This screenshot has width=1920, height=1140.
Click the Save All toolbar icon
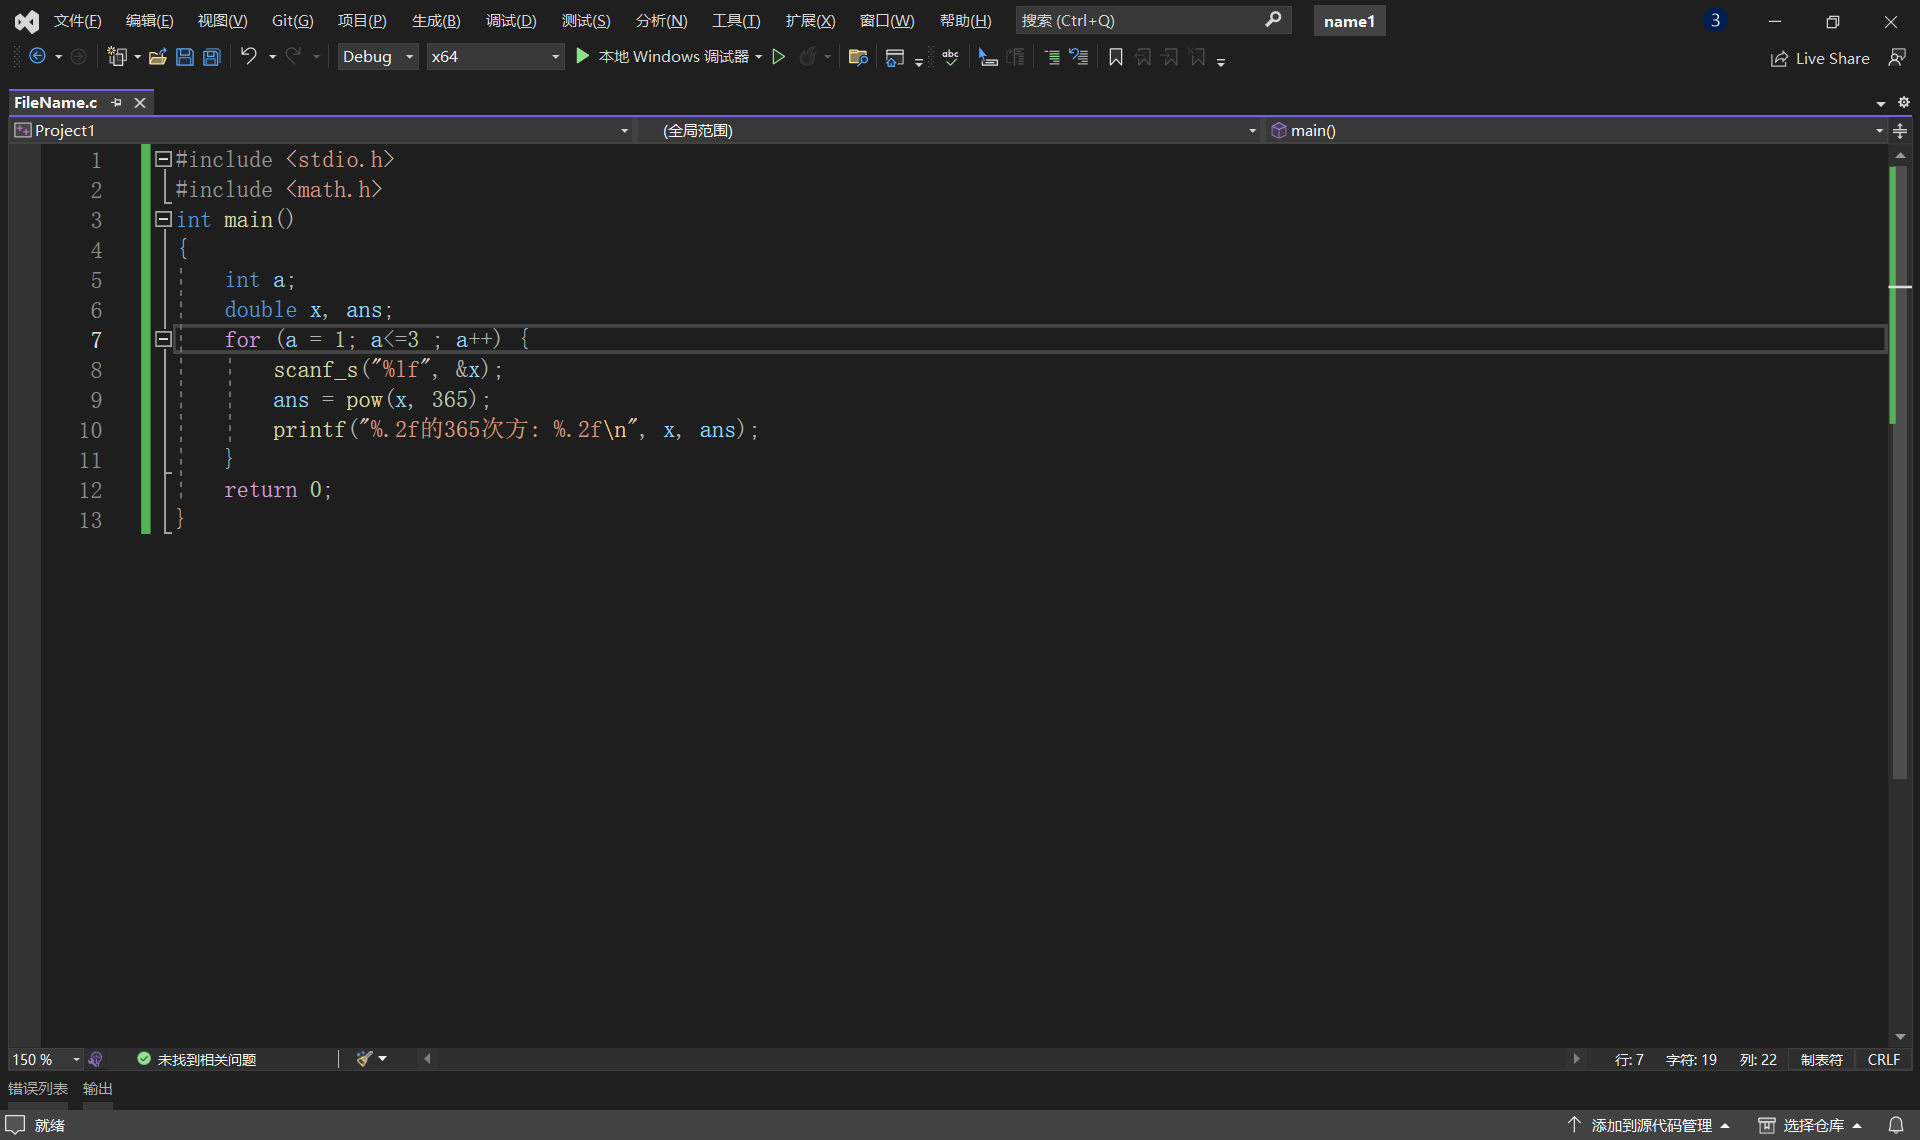[x=212, y=57]
